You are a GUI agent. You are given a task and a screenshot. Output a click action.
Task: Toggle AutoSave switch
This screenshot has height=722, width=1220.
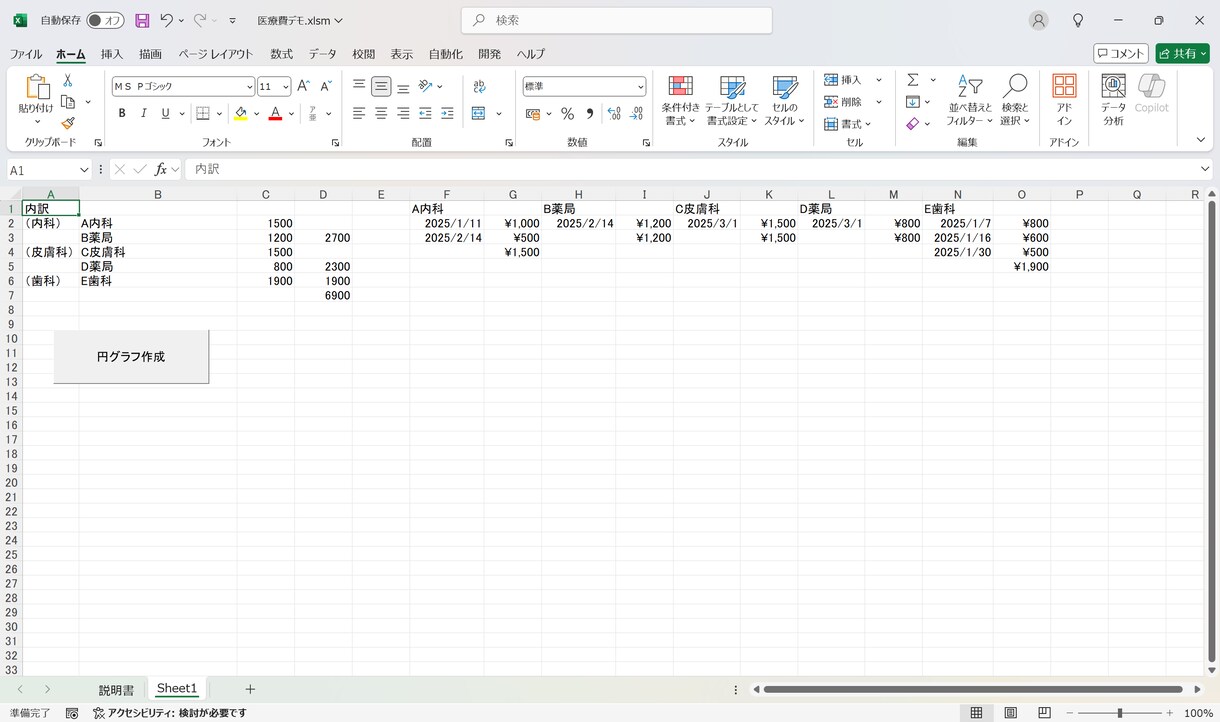(x=105, y=20)
